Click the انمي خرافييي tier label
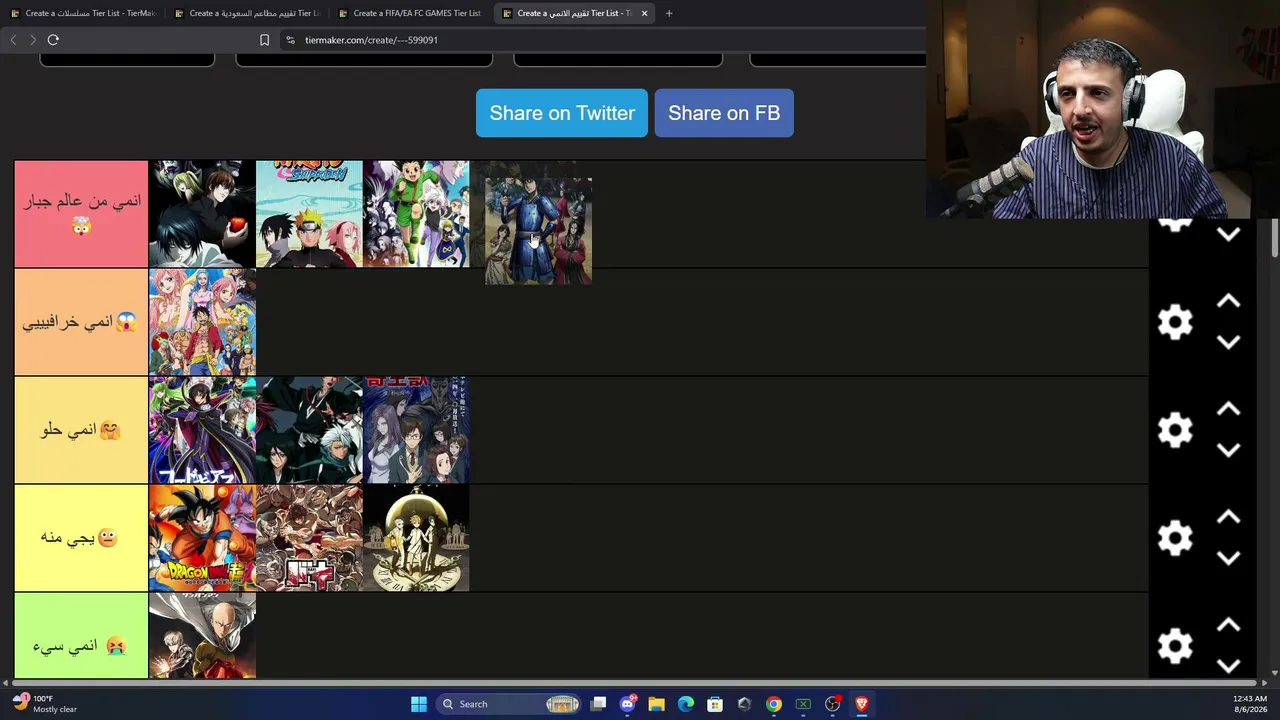 tap(81, 322)
